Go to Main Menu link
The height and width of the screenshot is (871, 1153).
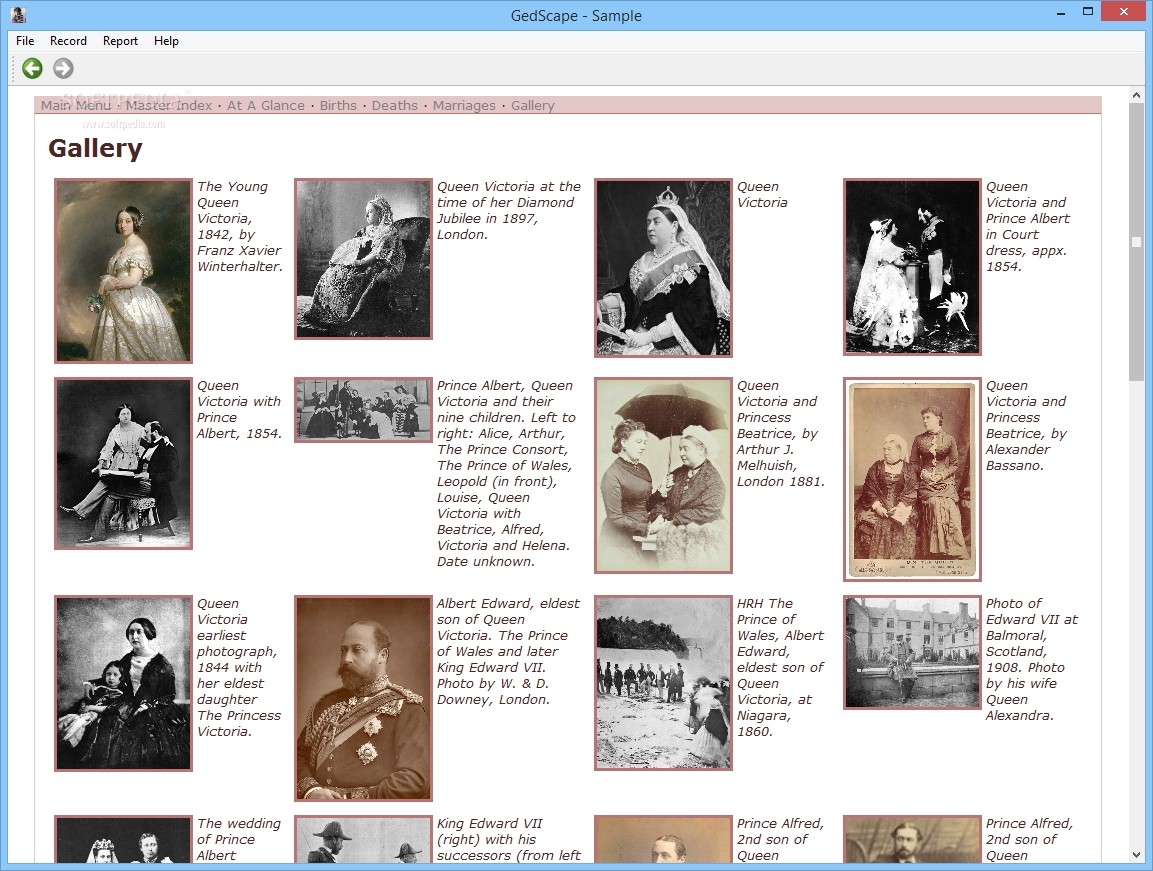click(76, 105)
